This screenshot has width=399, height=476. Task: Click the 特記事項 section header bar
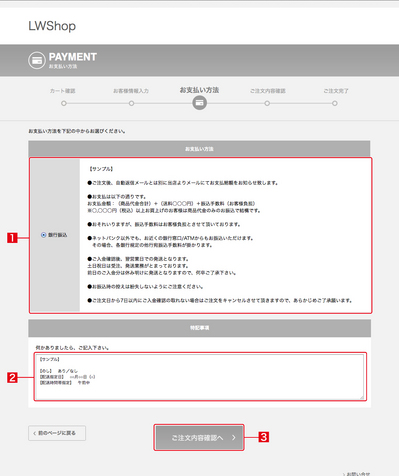200,328
